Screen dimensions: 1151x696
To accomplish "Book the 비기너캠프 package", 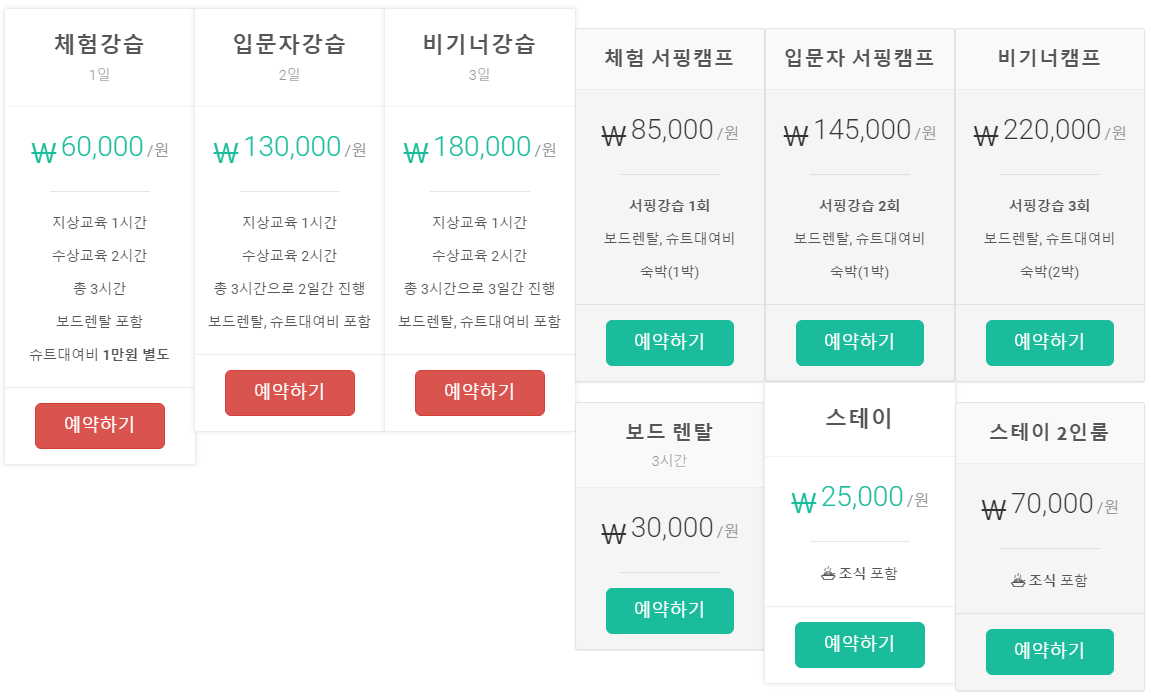I will (x=1049, y=342).
